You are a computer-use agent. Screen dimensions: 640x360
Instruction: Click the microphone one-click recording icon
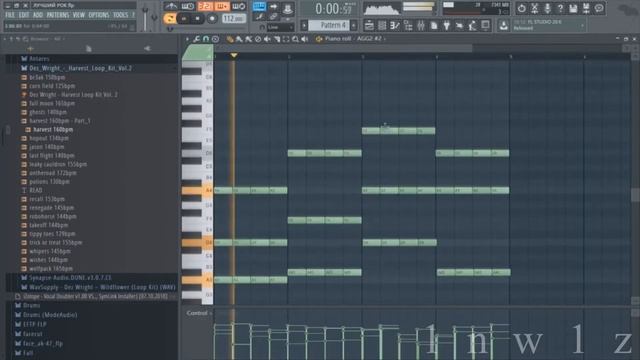547,8
